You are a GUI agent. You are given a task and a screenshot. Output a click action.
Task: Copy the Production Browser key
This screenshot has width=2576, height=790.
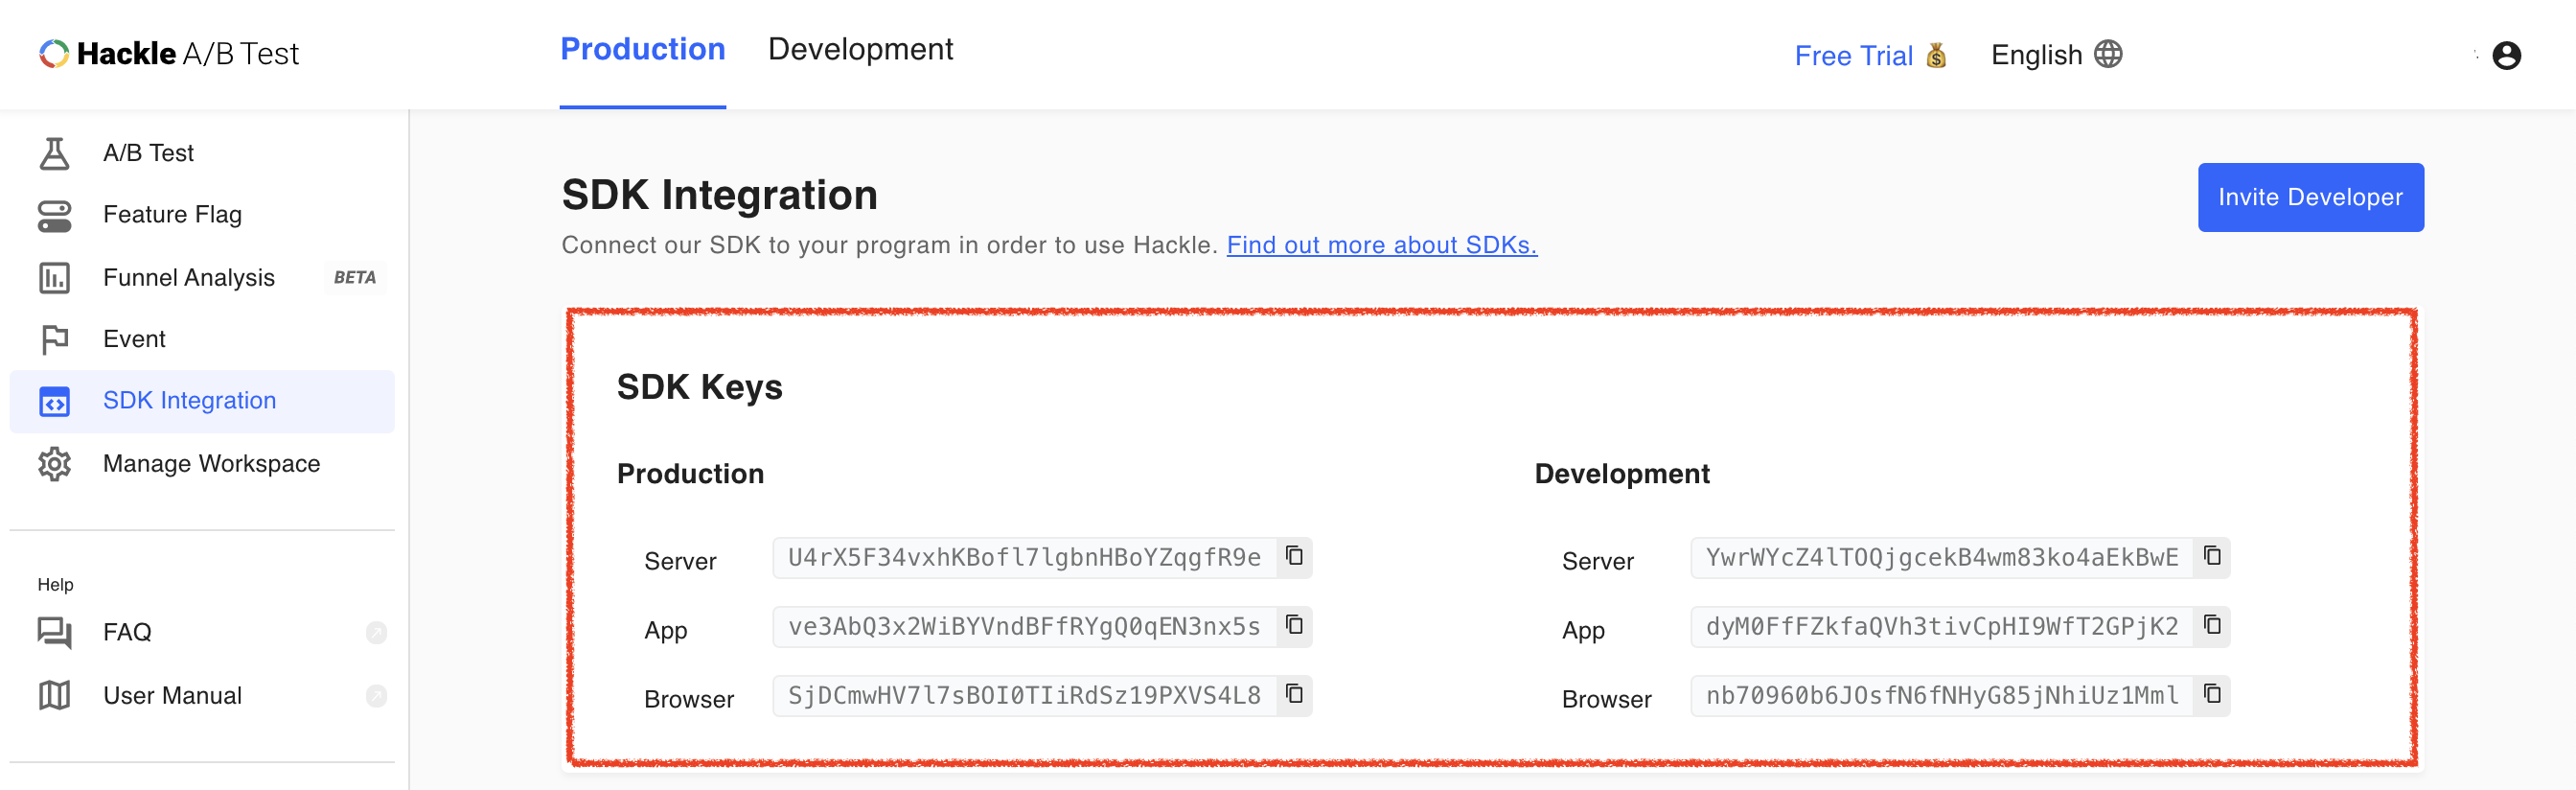pos(1294,694)
